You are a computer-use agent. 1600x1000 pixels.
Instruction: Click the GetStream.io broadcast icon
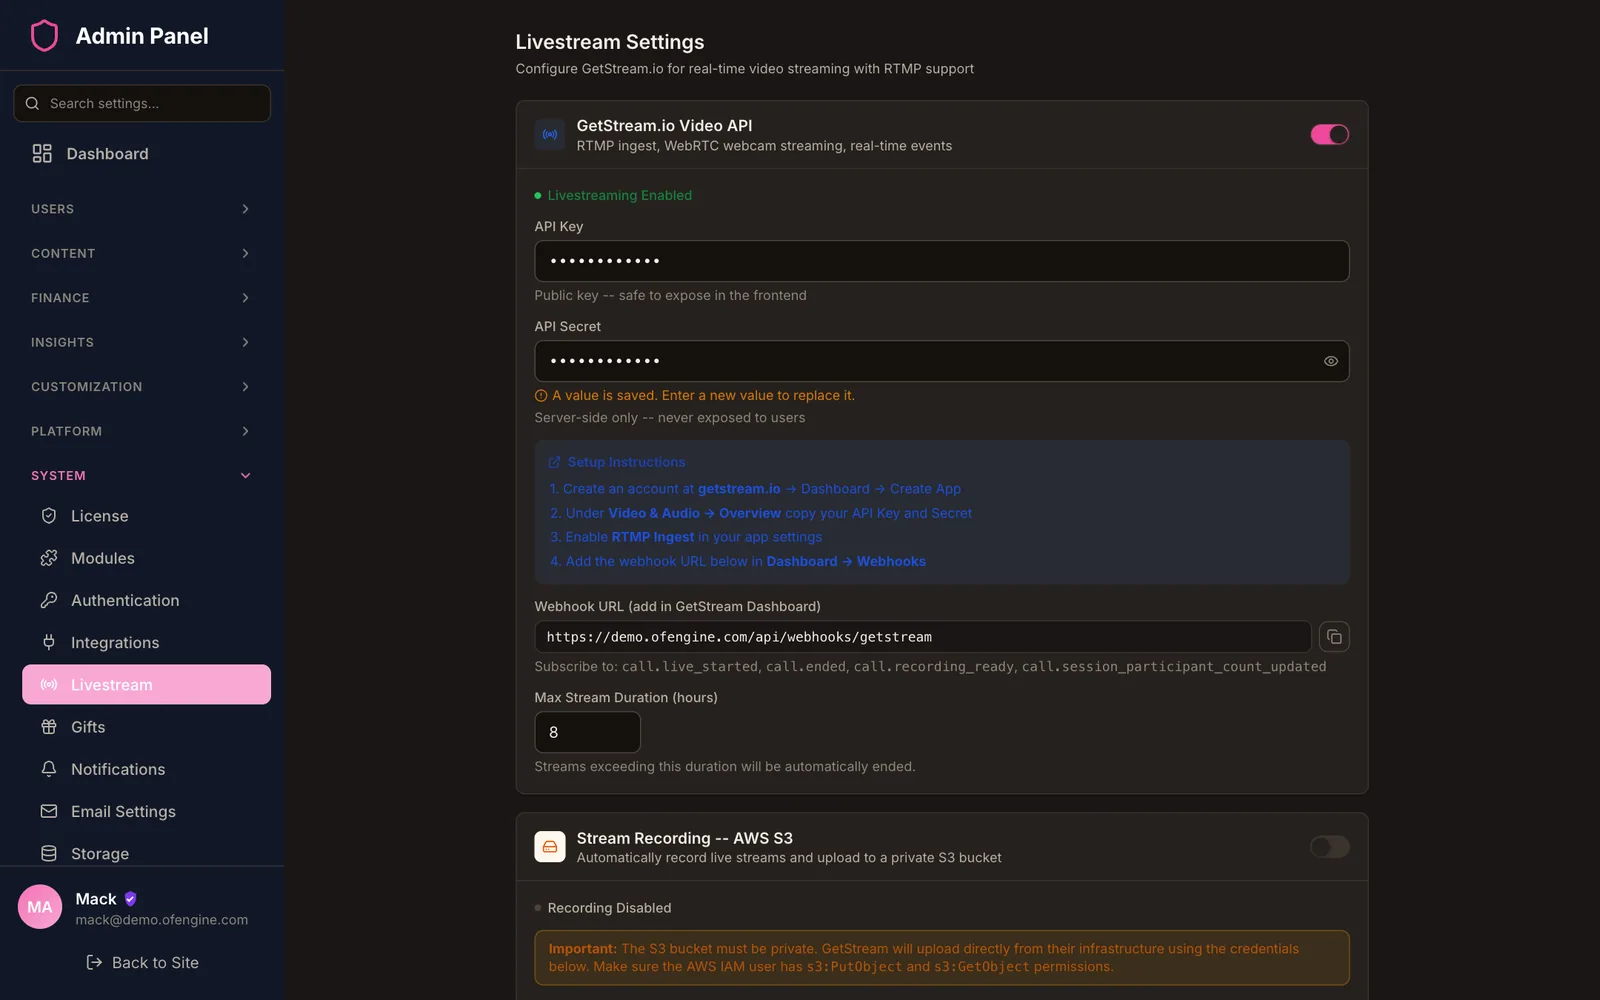(550, 134)
